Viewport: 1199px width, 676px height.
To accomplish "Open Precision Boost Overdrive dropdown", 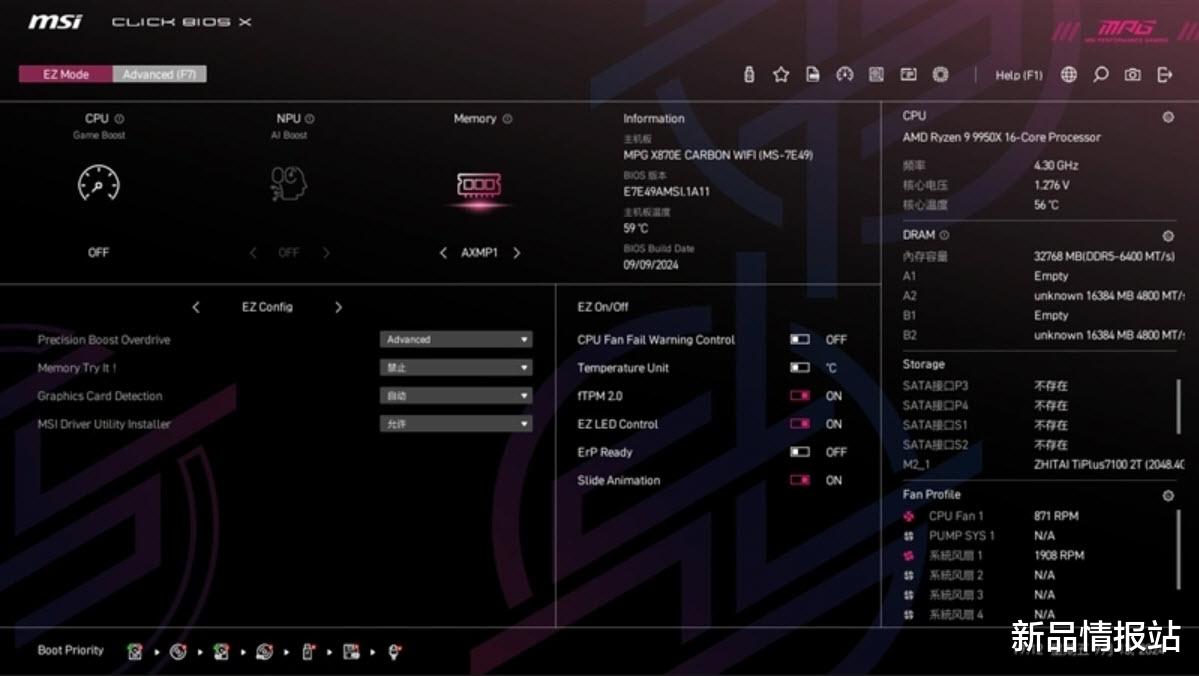I will (x=456, y=340).
